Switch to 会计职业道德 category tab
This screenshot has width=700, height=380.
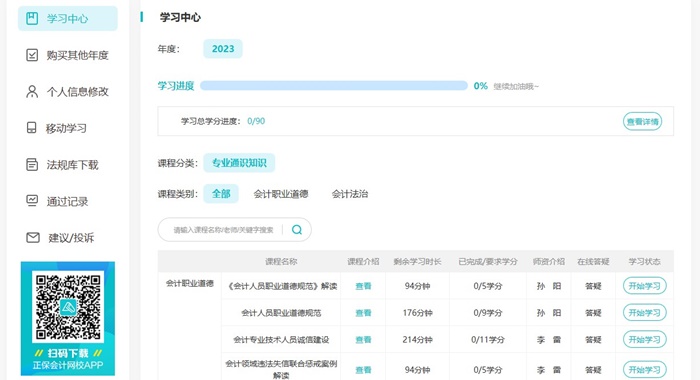tap(281, 194)
